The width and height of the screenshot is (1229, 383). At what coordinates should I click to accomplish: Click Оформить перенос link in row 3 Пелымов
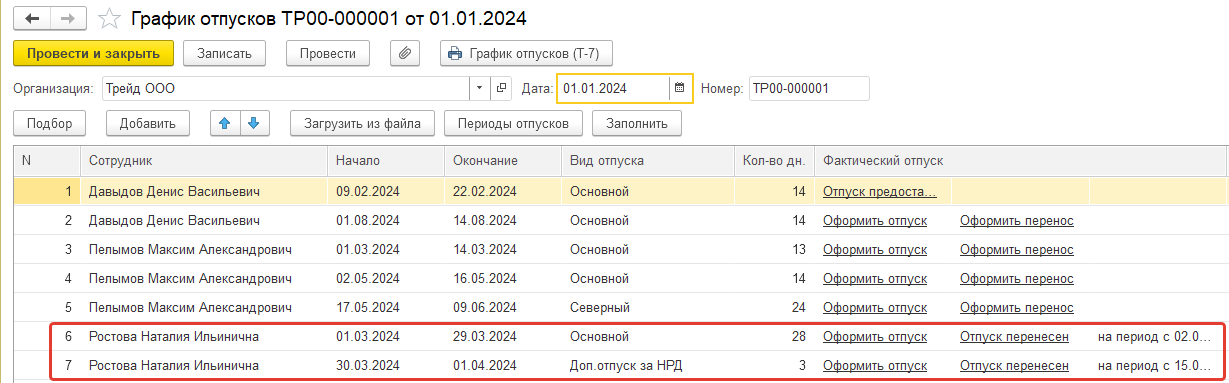[1017, 249]
